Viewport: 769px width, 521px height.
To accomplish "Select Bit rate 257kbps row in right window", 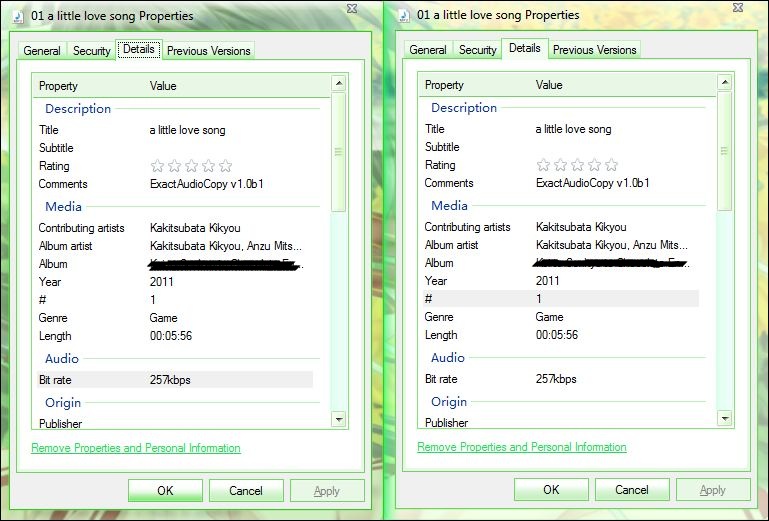I will [561, 379].
